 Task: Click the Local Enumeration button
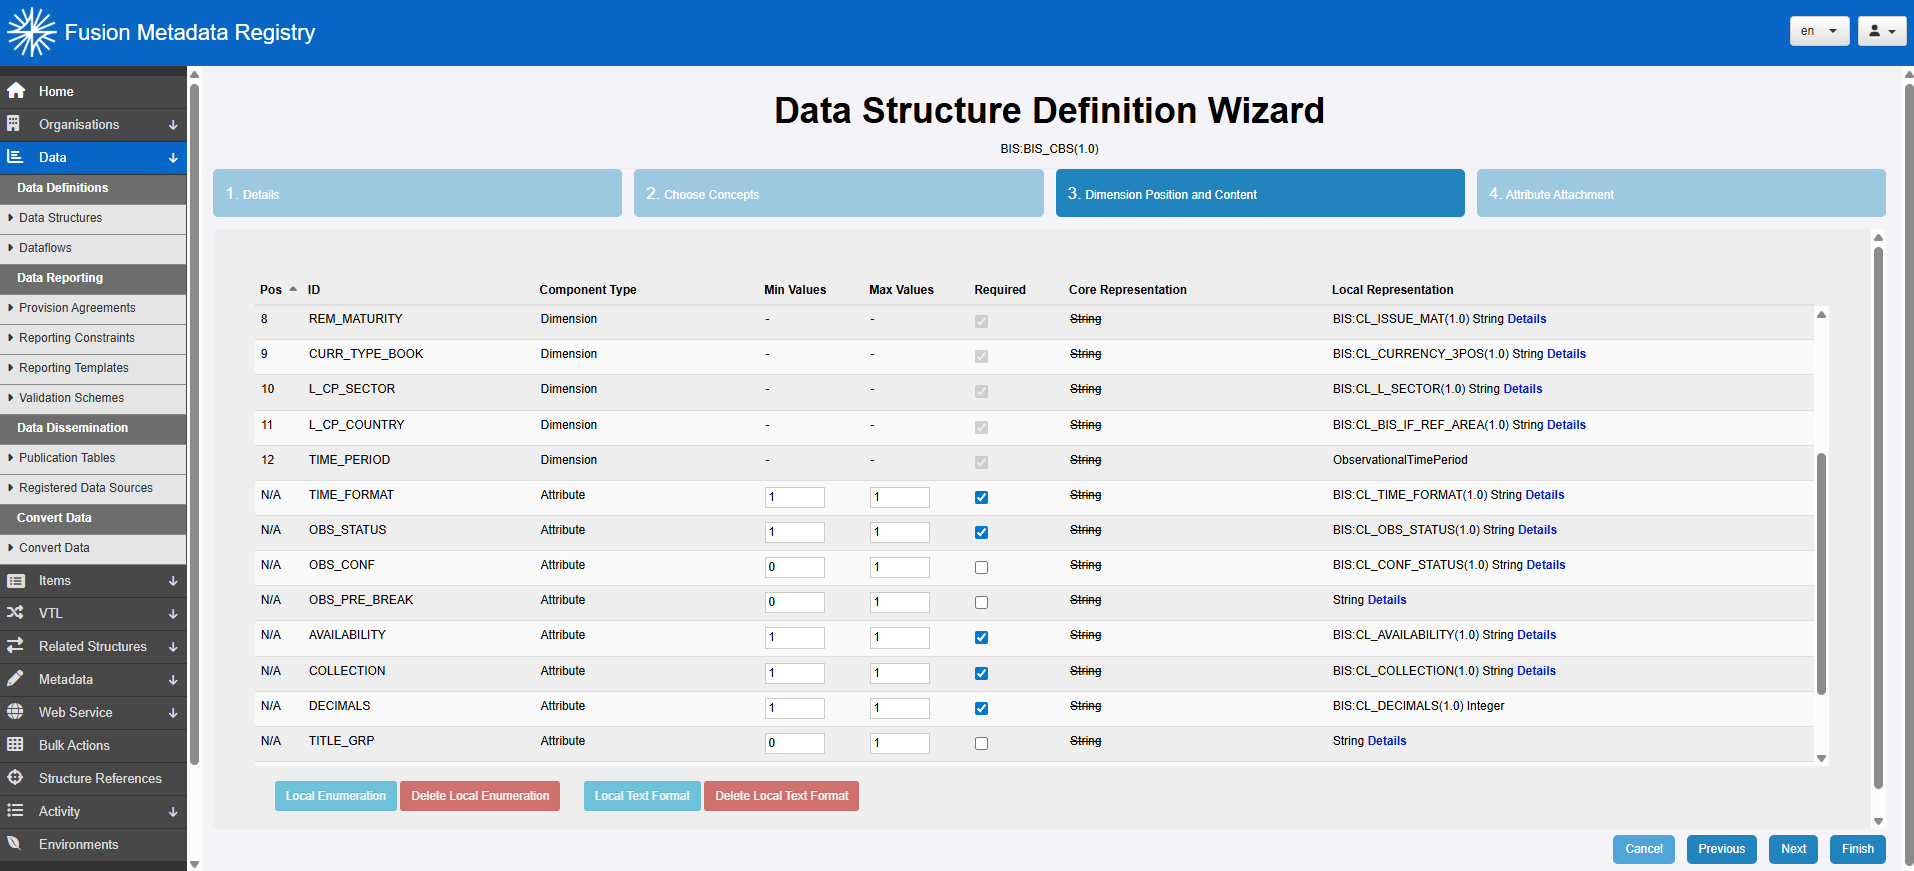(335, 796)
